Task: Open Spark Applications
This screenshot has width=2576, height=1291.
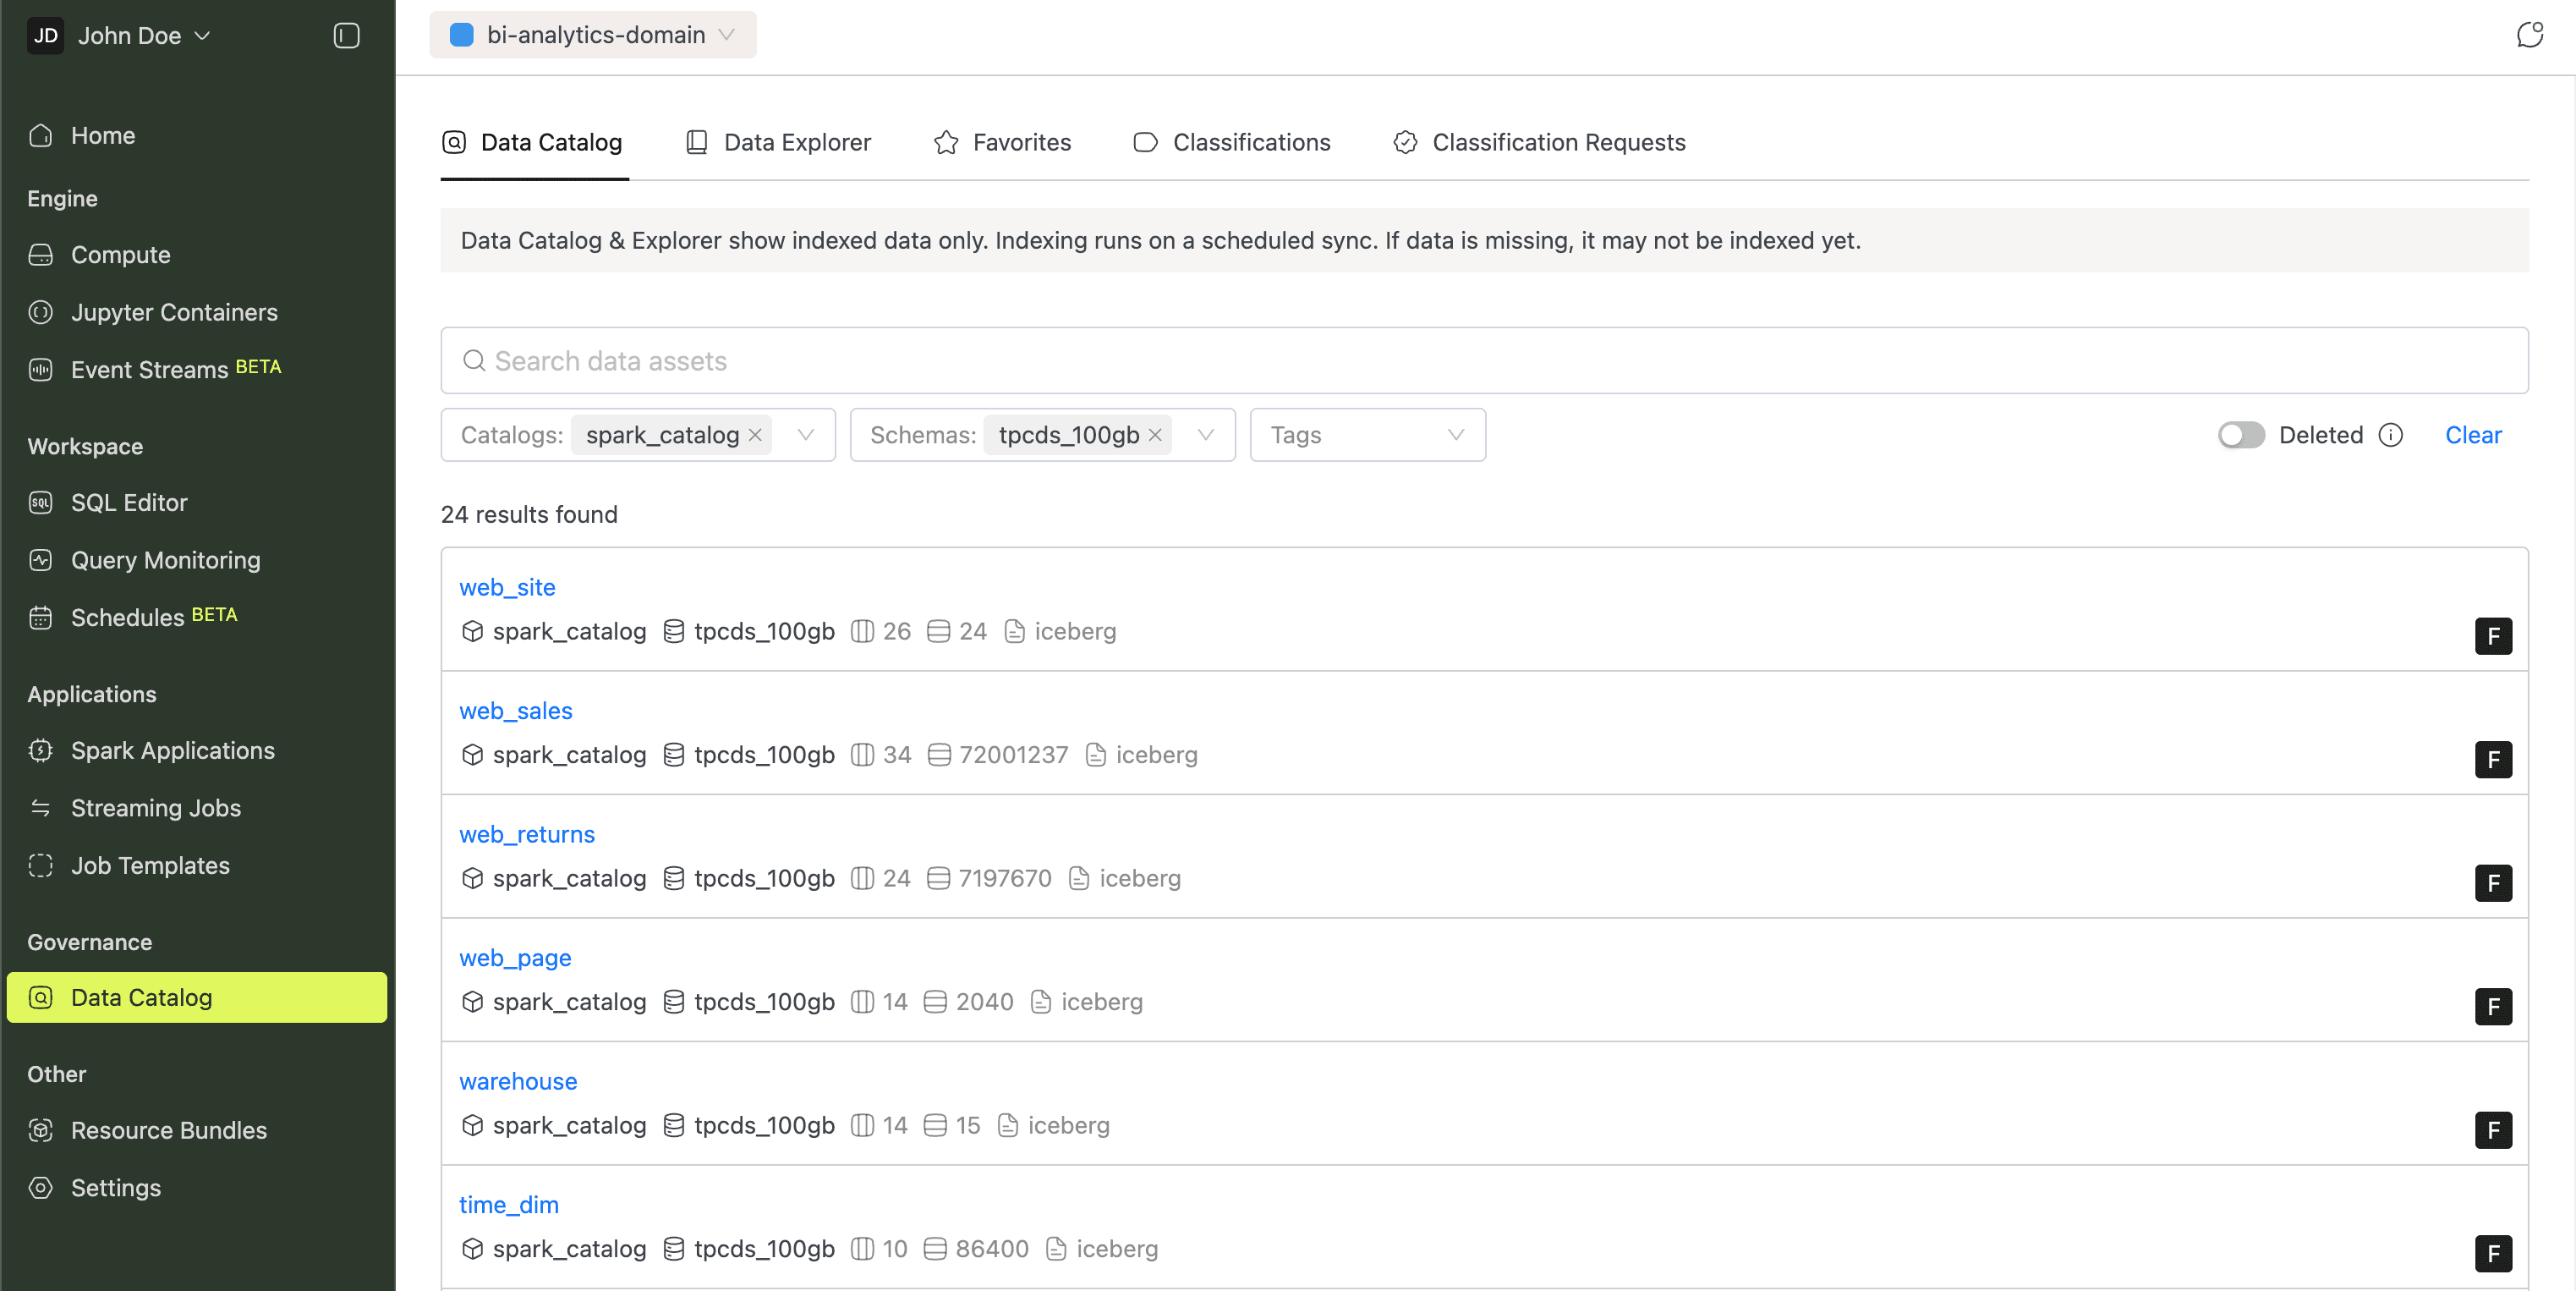Action: click(173, 750)
